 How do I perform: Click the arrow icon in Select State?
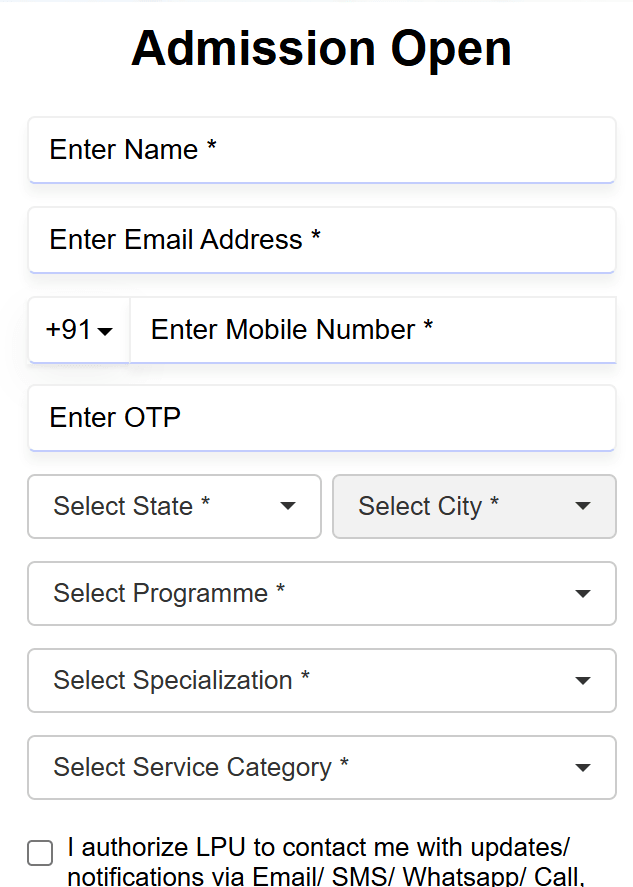[288, 506]
